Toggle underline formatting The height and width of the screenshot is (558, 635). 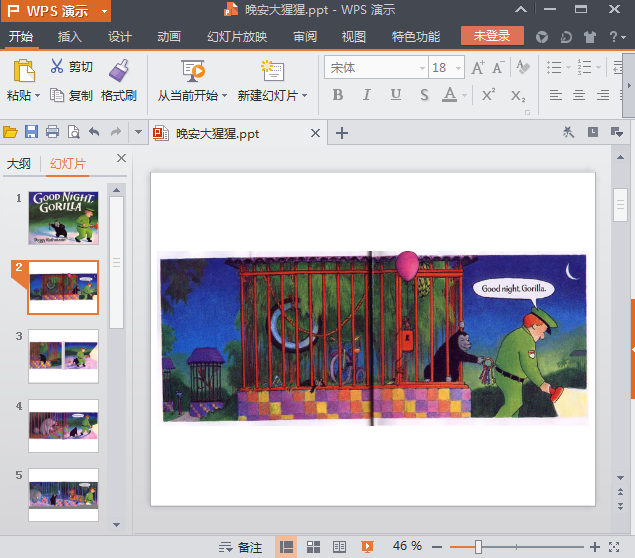(x=396, y=95)
